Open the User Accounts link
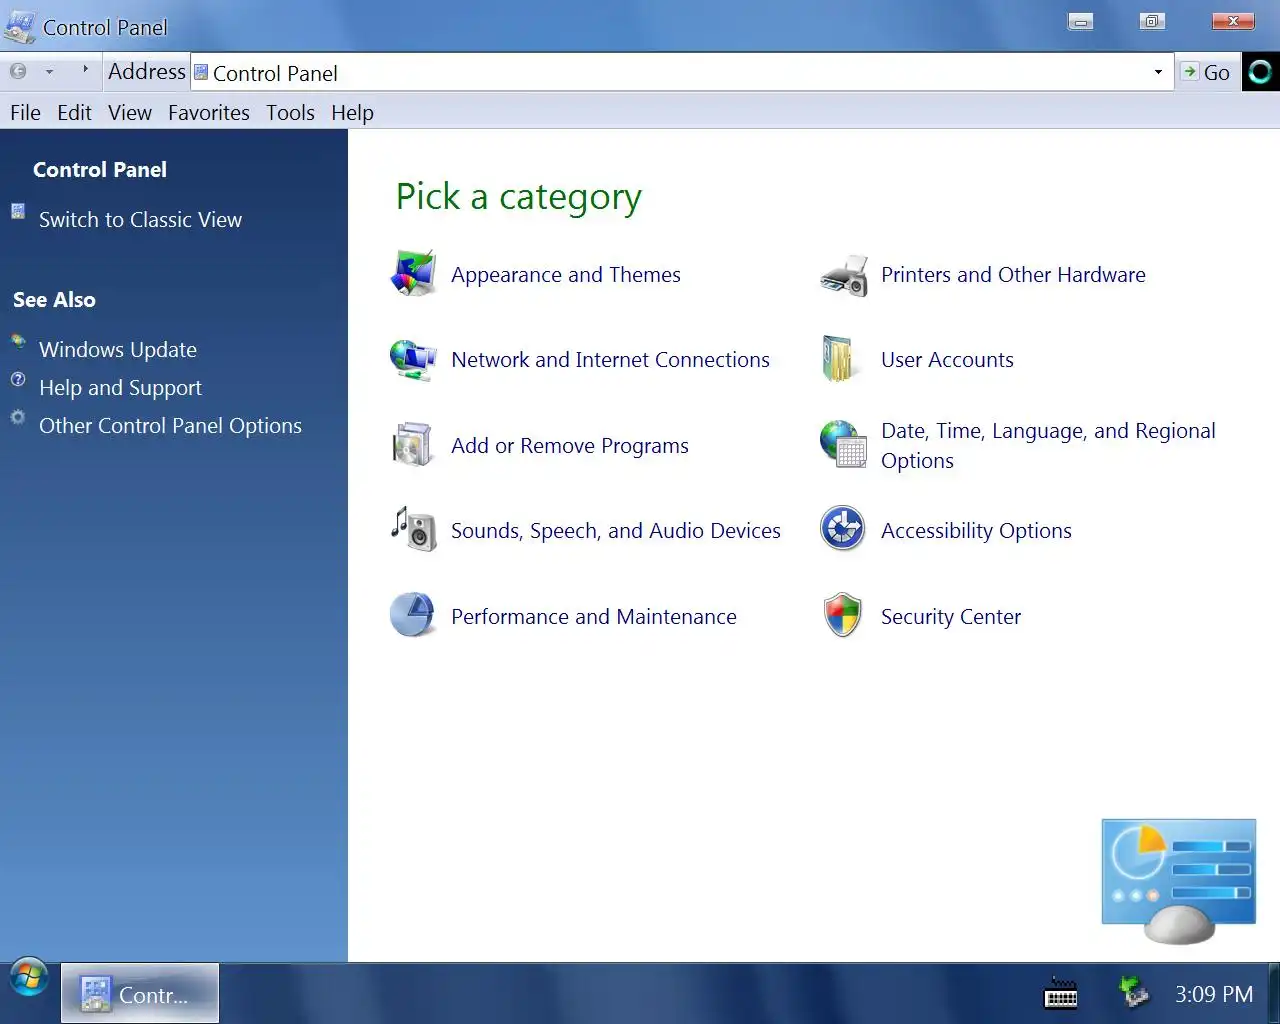This screenshot has width=1280, height=1024. 947,360
